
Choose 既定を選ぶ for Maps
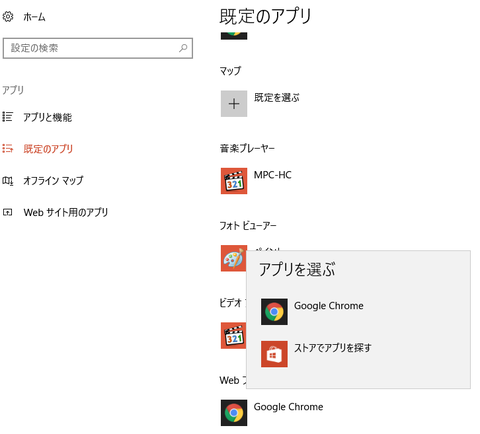click(x=277, y=98)
